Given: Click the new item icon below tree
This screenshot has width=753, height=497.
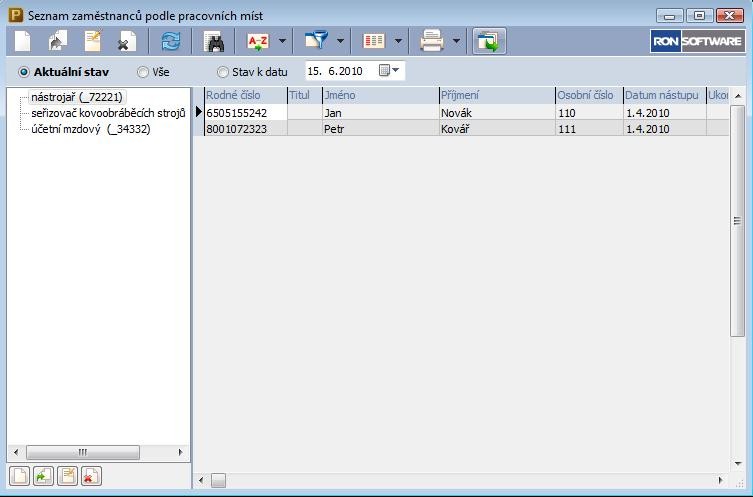Looking at the screenshot, I should (20, 476).
